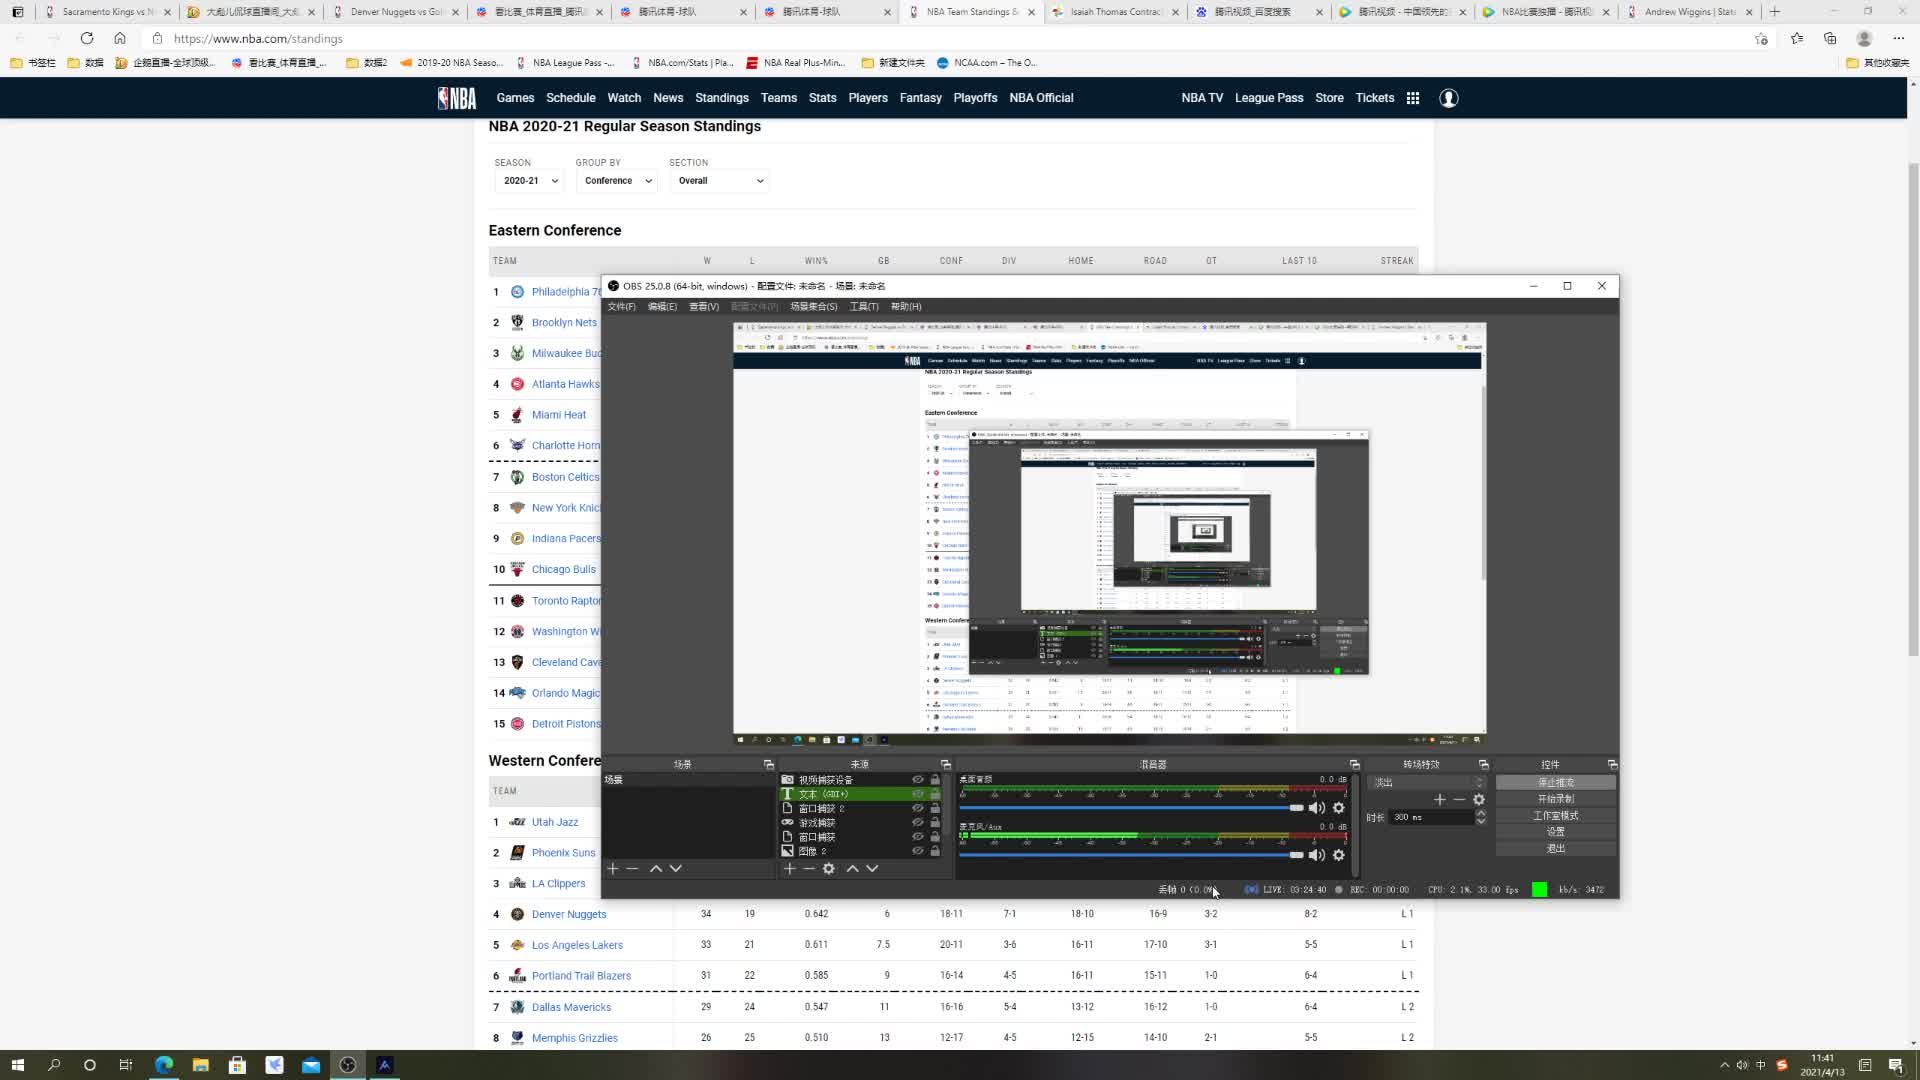Add a new scene with plus icon
This screenshot has height=1080, width=1920.
613,869
